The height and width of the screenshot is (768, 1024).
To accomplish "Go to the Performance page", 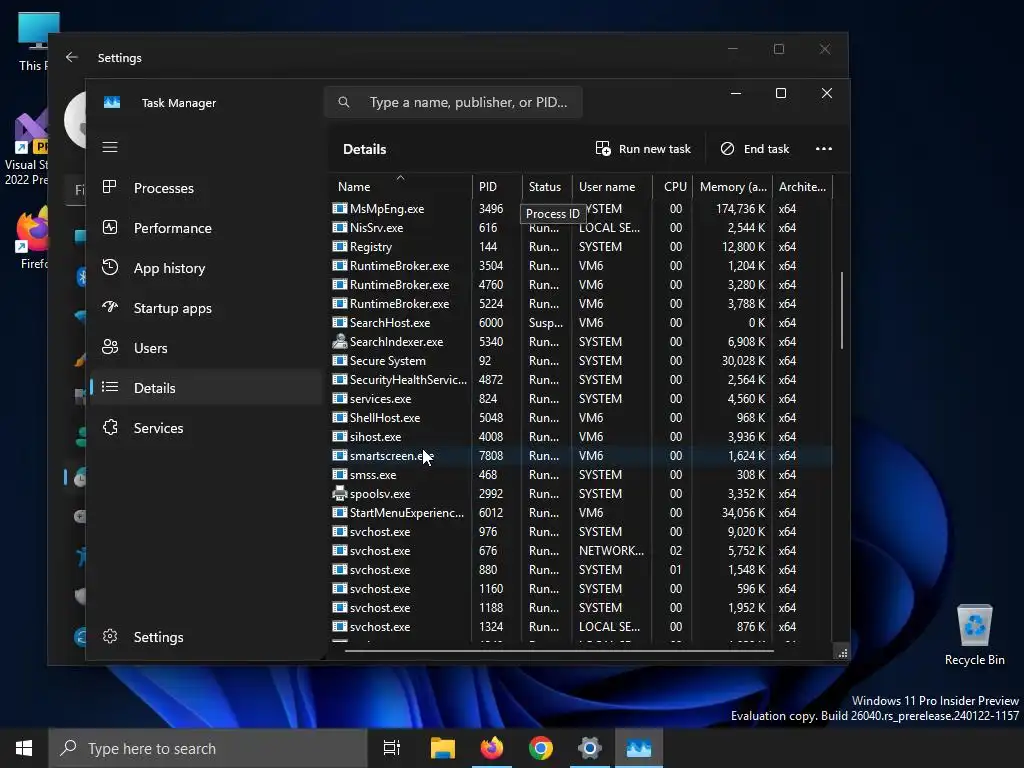I will coord(206,227).
